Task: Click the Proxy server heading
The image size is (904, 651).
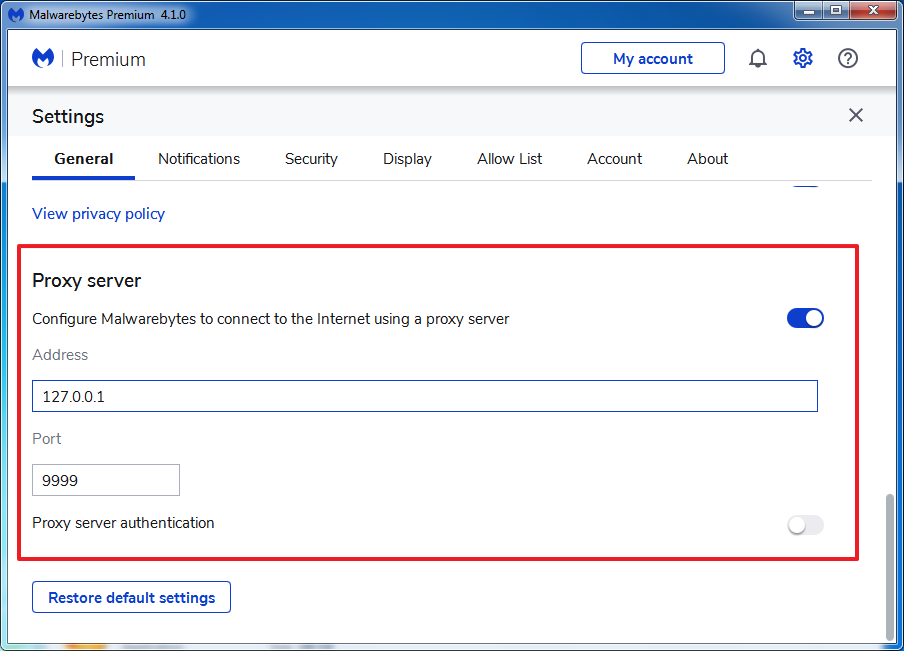Action: click(x=86, y=281)
